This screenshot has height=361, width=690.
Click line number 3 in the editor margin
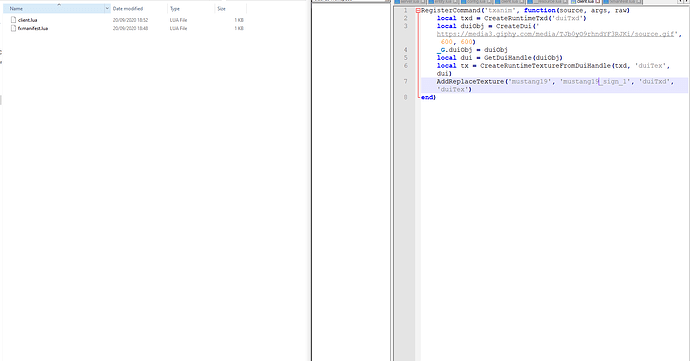pos(405,26)
